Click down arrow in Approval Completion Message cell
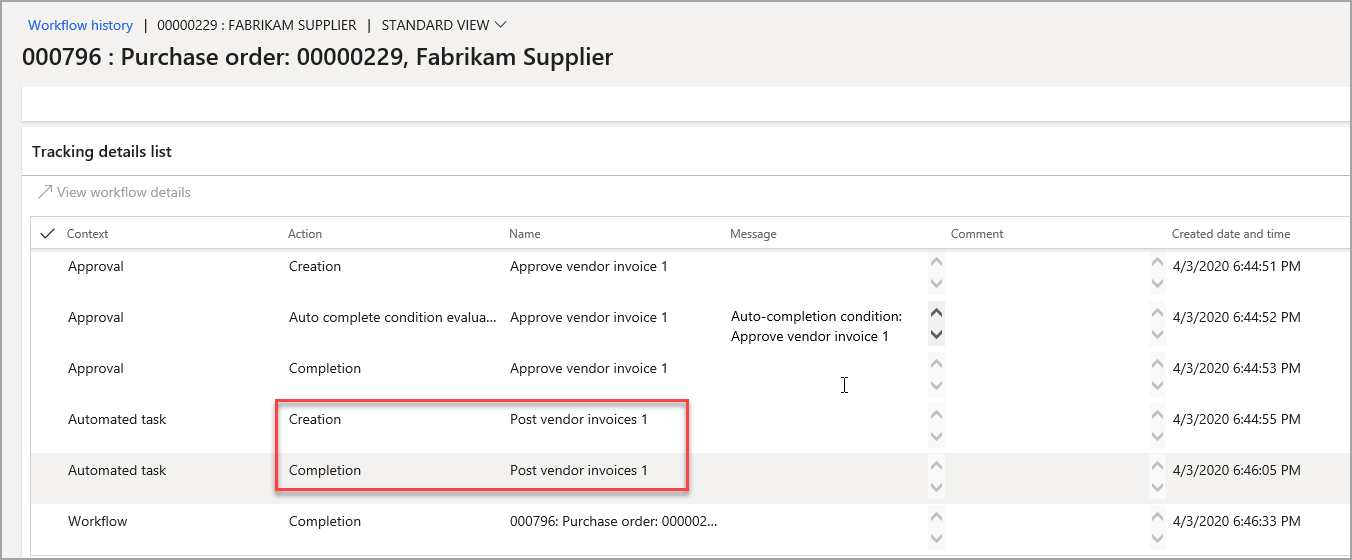Image resolution: width=1352 pixels, height=560 pixels. click(937, 385)
